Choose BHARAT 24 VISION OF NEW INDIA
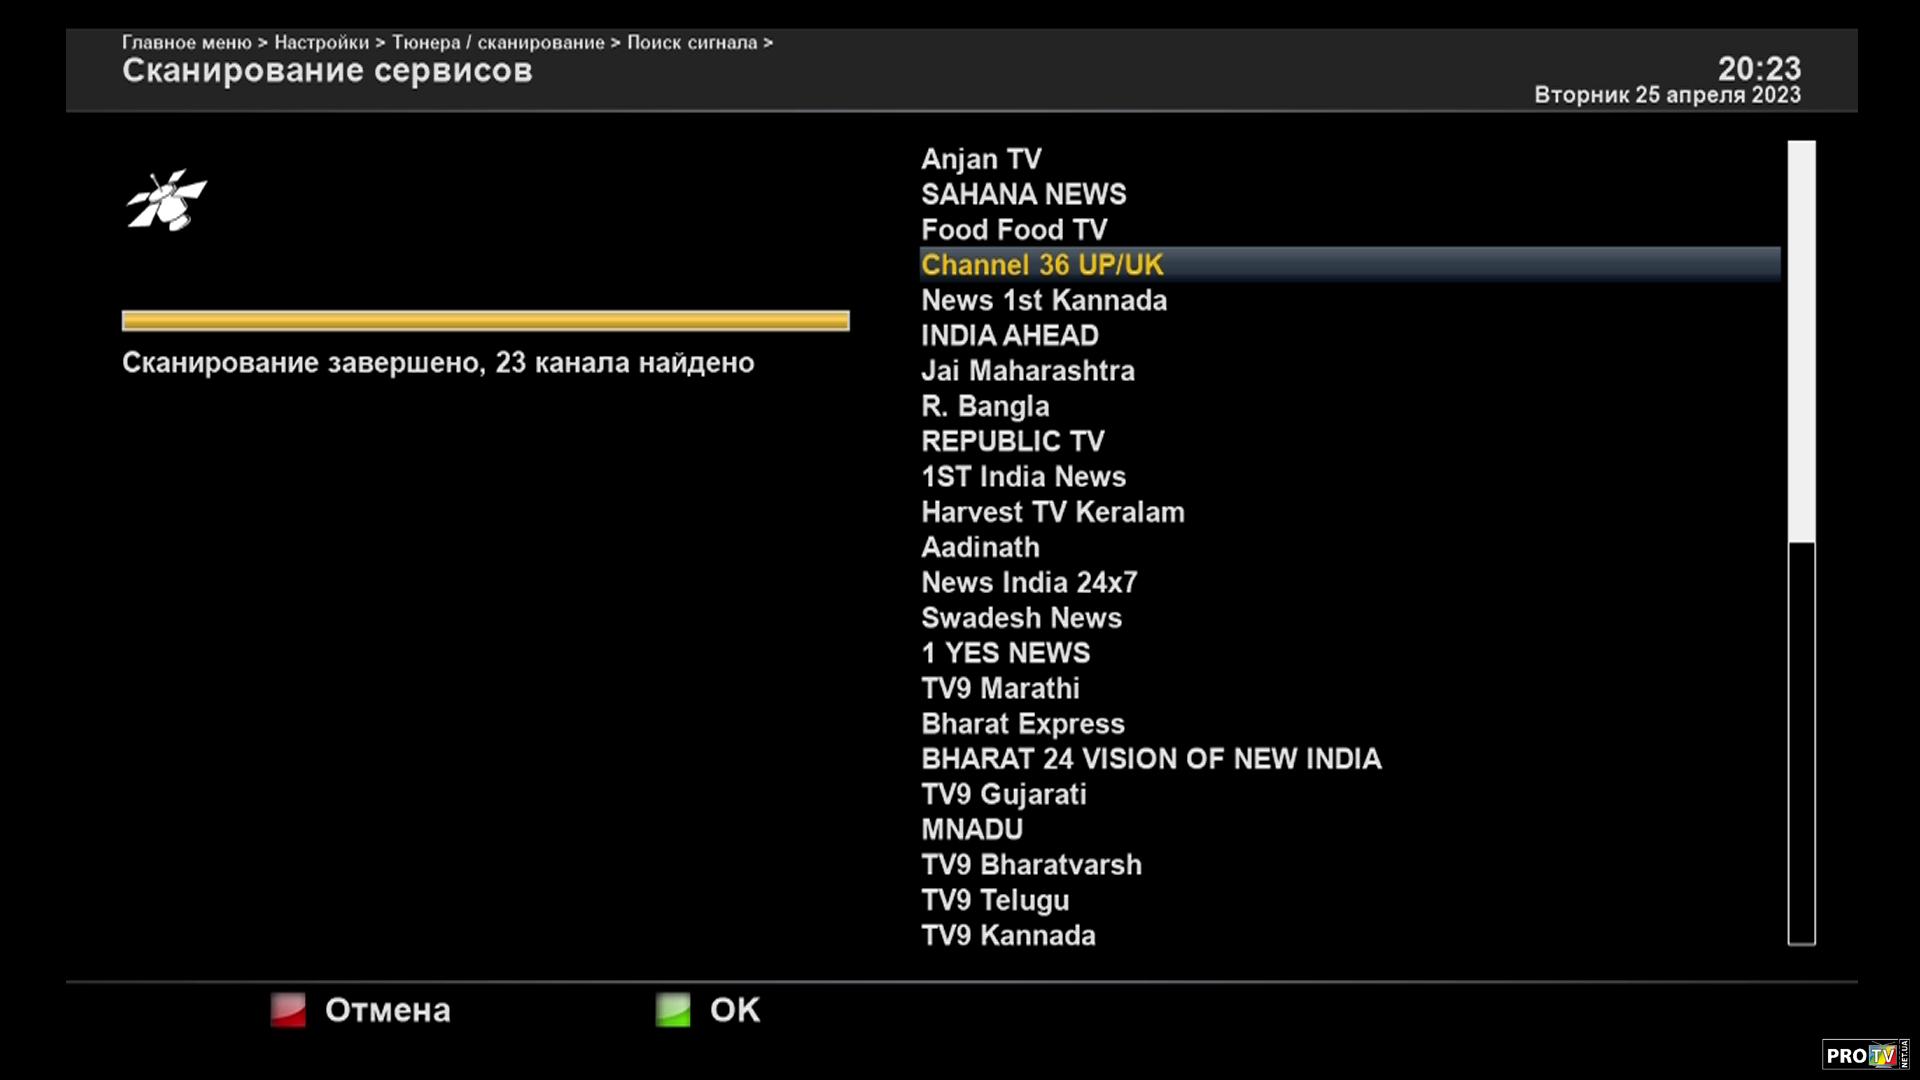The height and width of the screenshot is (1080, 1920). (x=1150, y=759)
